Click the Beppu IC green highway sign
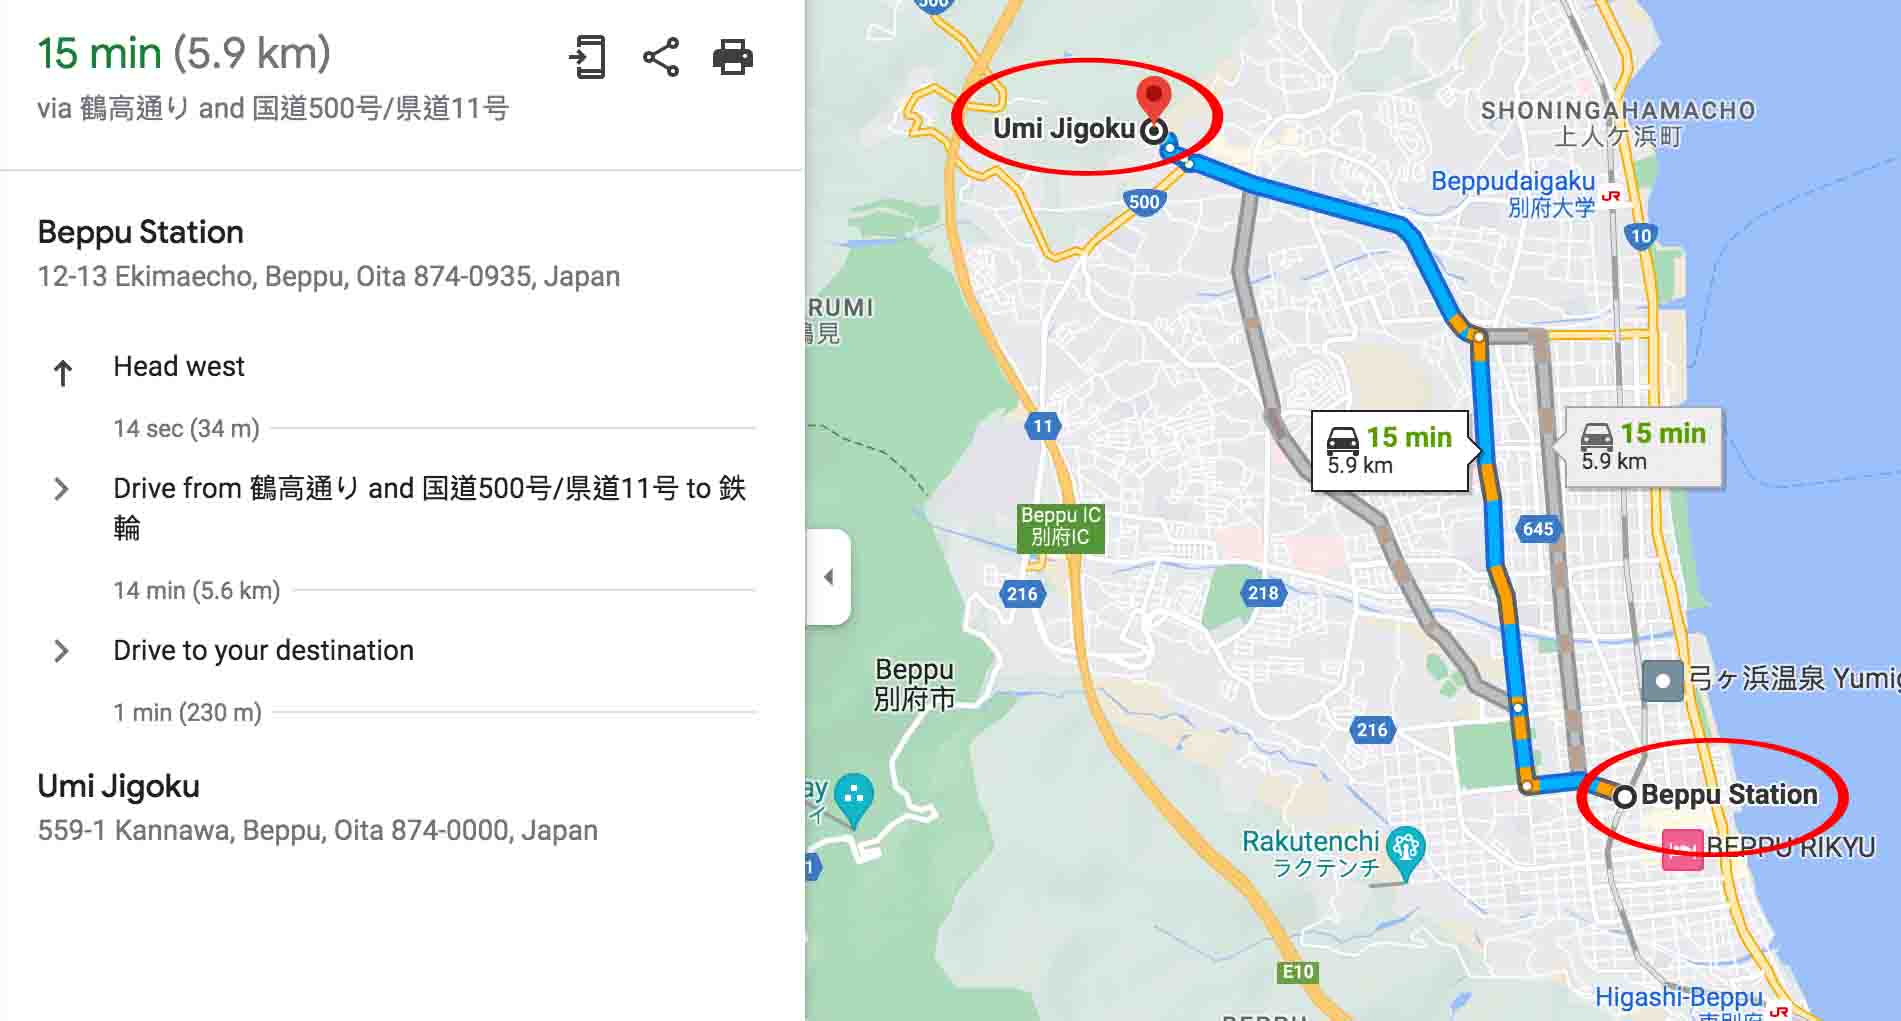Viewport: 1901px width, 1021px height. 1061,527
